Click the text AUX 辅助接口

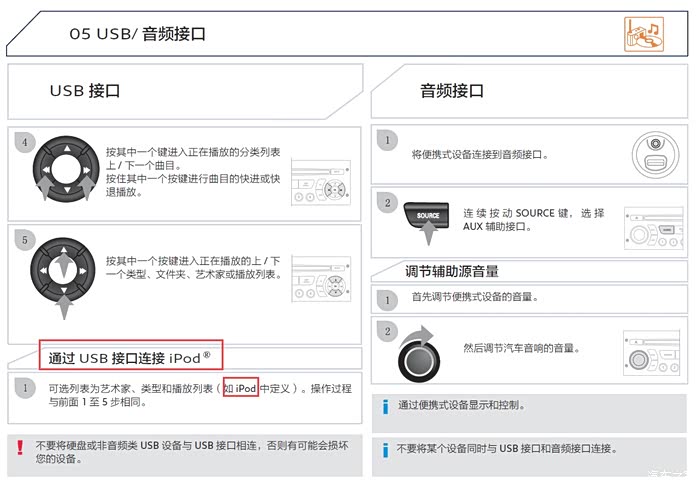coord(497,226)
